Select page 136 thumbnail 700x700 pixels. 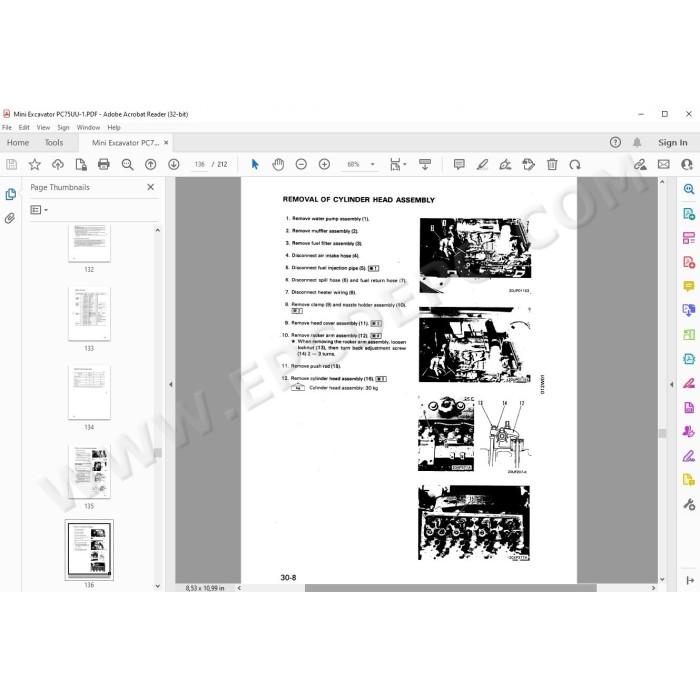(89, 550)
